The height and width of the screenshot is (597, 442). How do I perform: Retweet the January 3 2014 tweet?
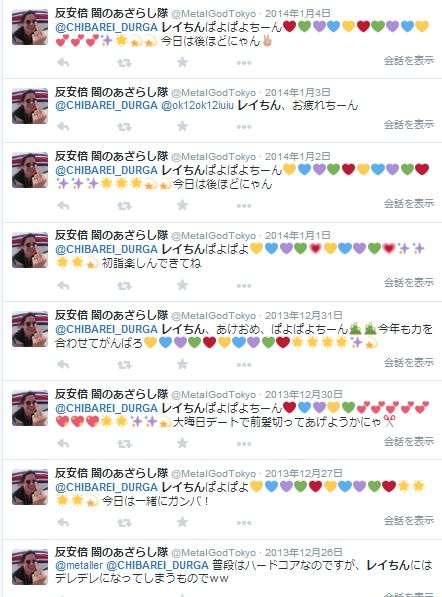(x=124, y=126)
